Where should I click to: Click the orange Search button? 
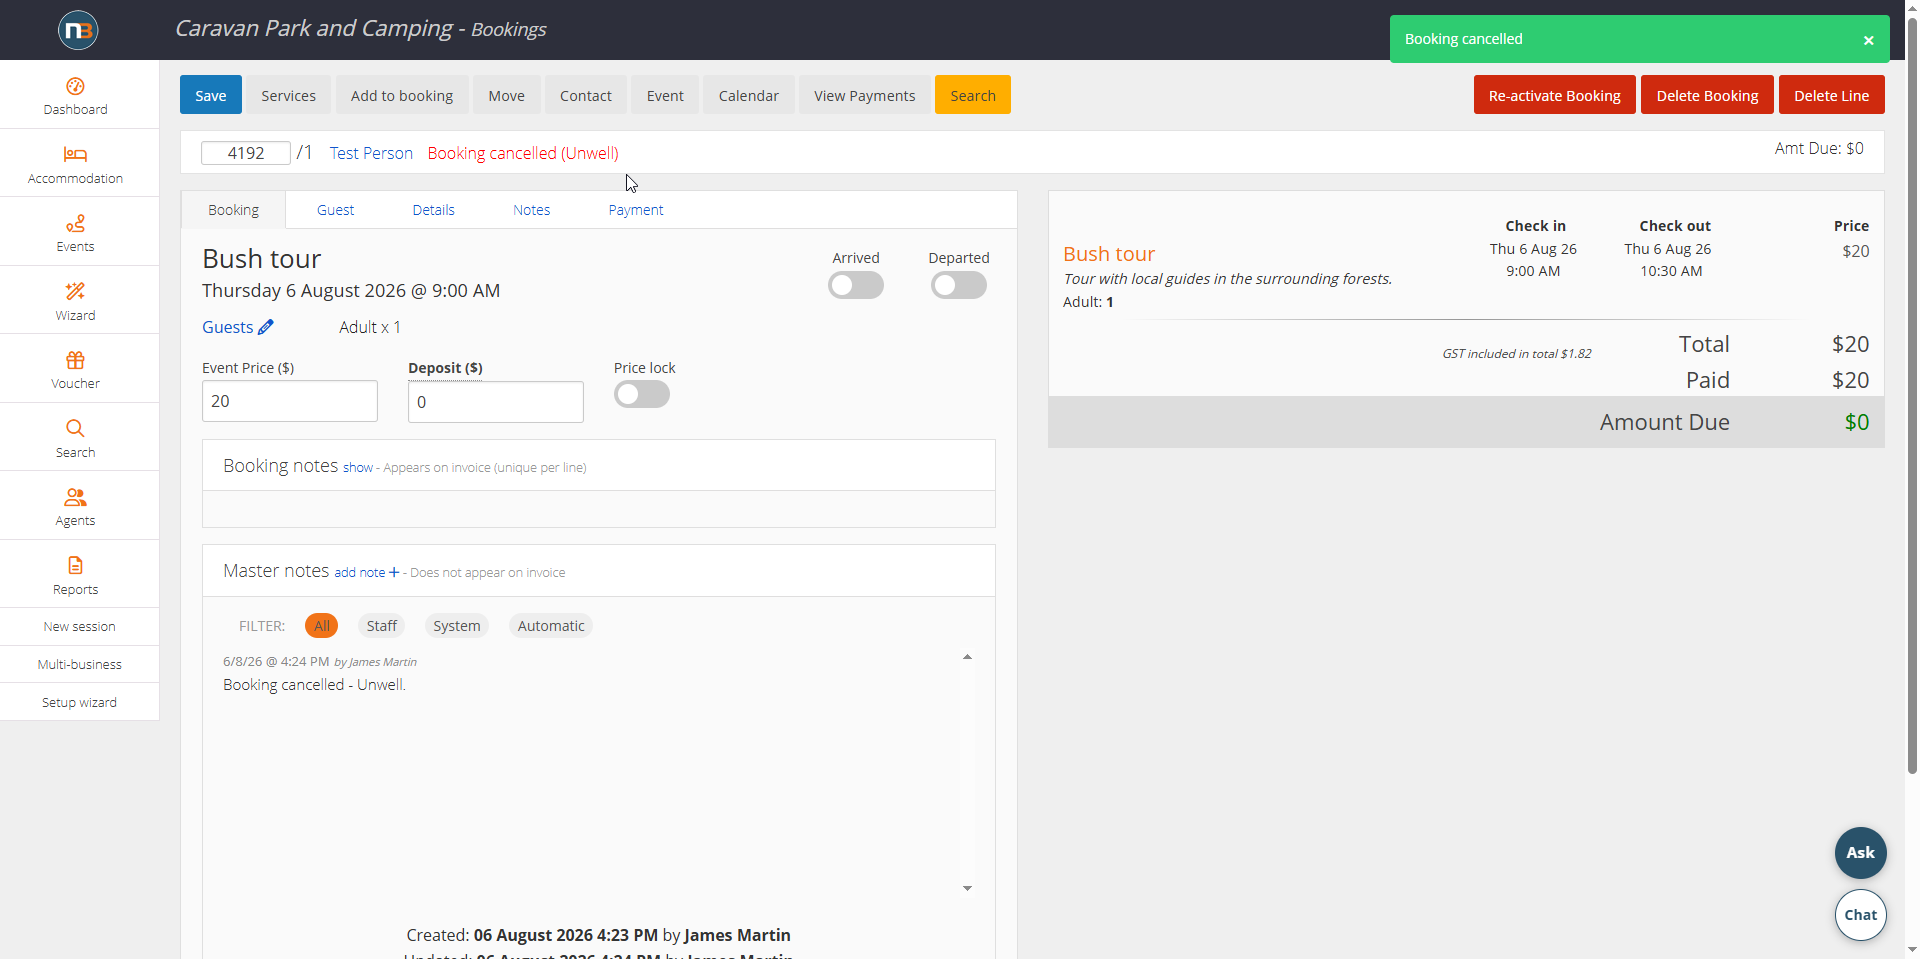click(x=973, y=95)
